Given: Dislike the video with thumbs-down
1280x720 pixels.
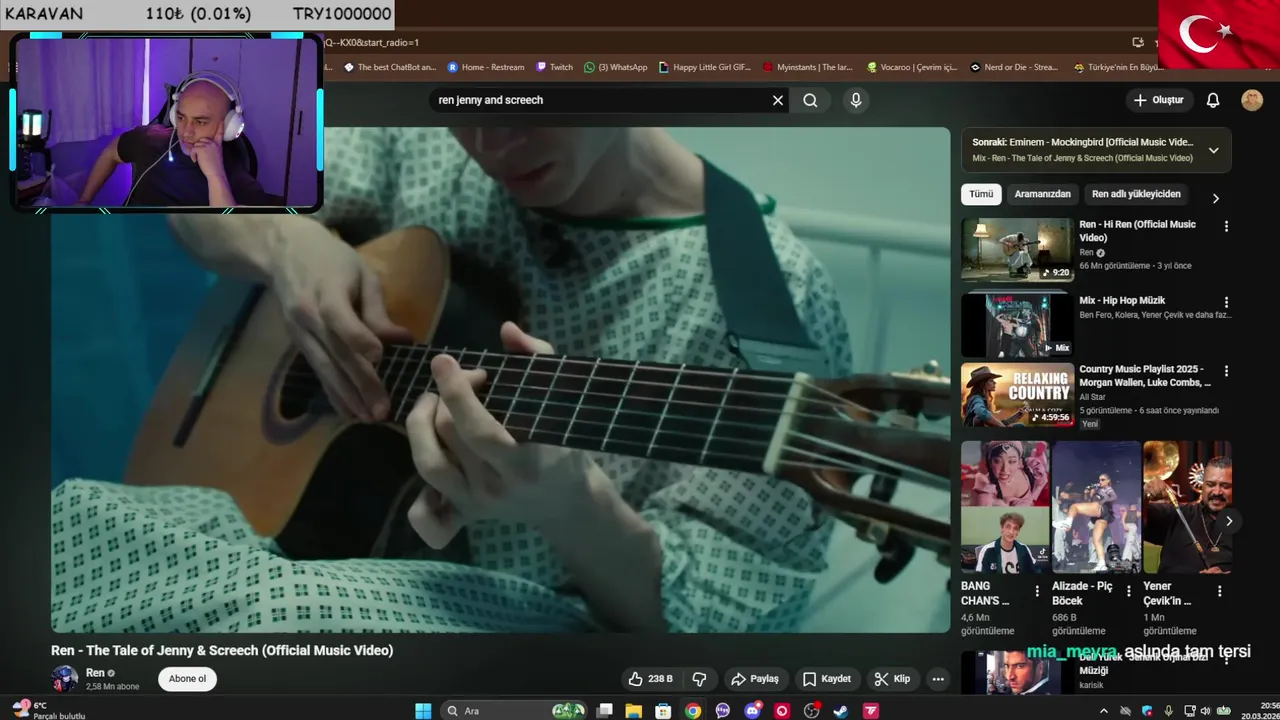Looking at the screenshot, I should coord(699,679).
